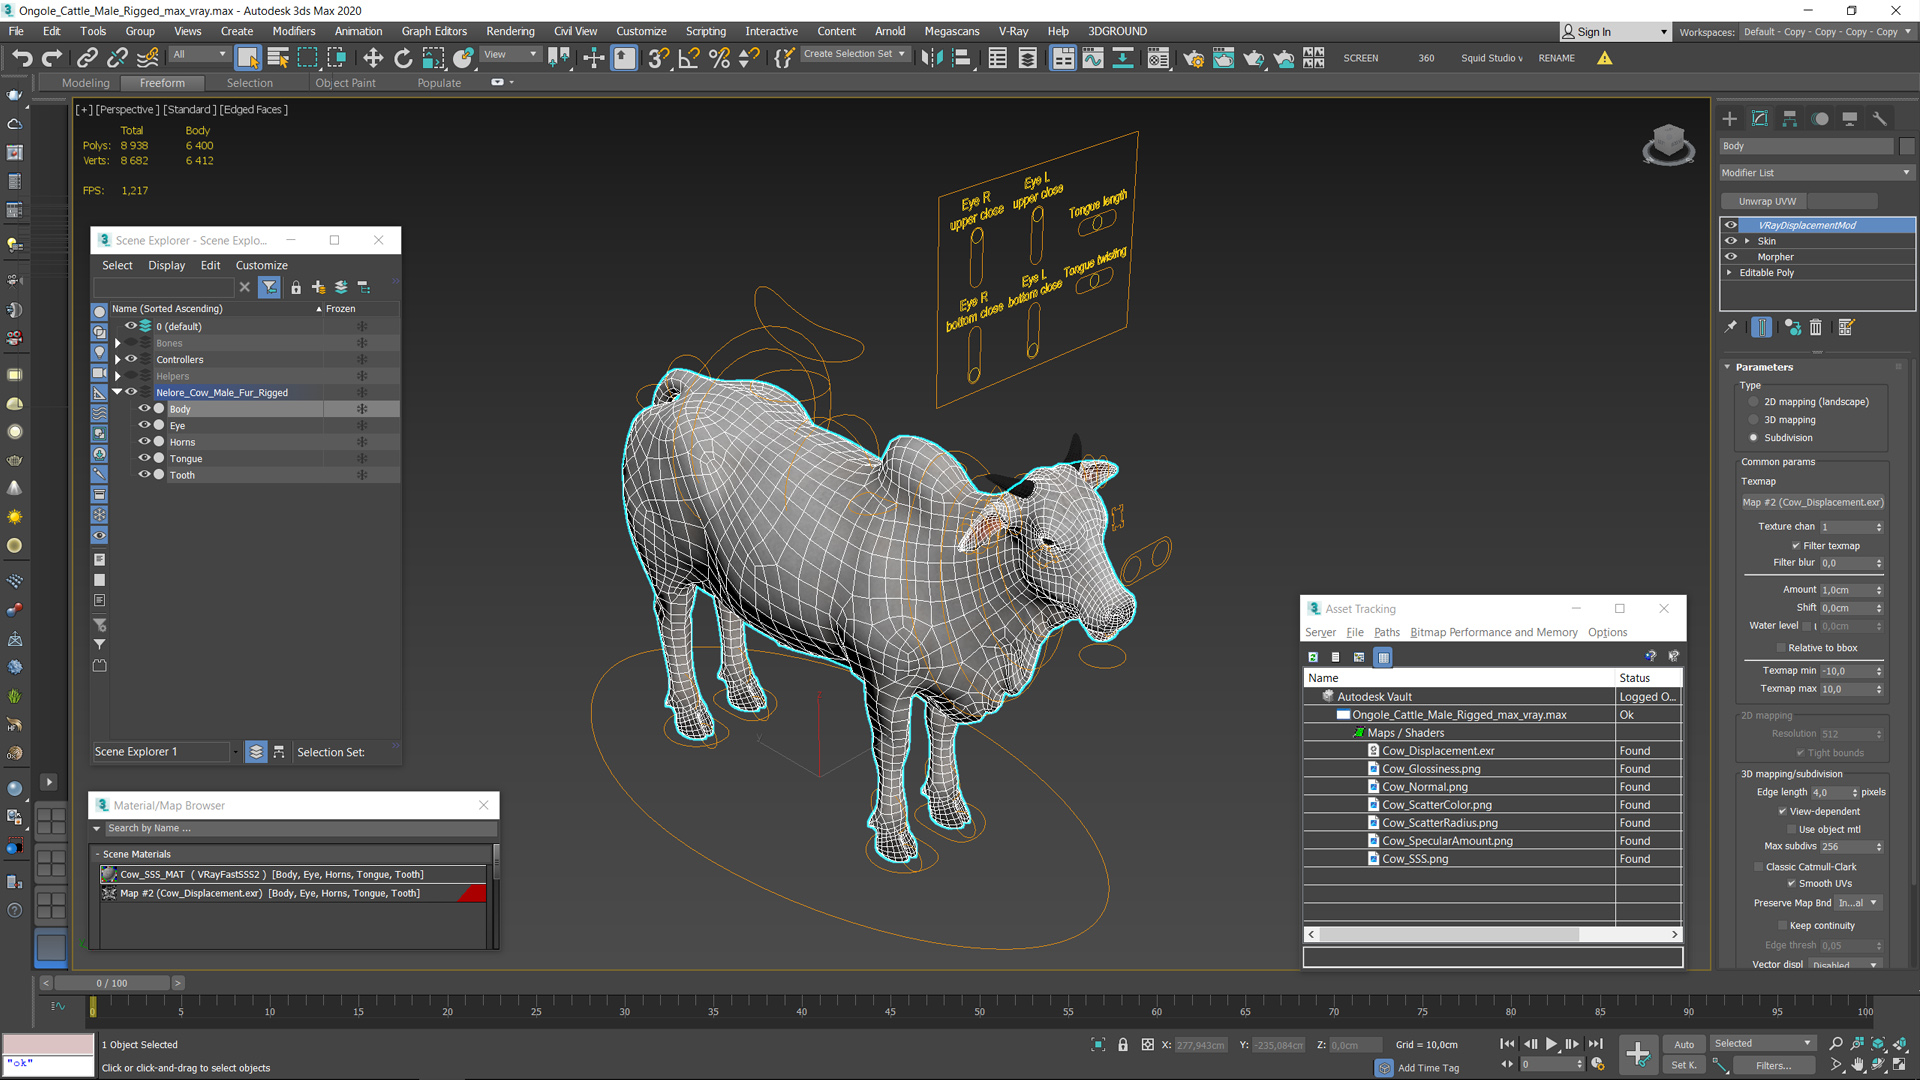This screenshot has width=1920, height=1080.
Task: Uncheck the Filter texmap checkbox
Action: pyautogui.click(x=1796, y=546)
